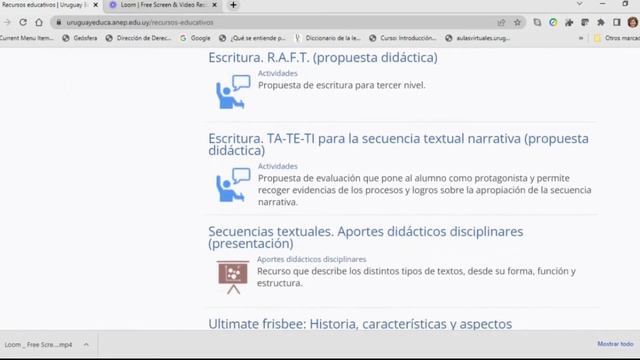Open the Extensions puzzle icon menu
640x360 pixels.
click(601, 22)
